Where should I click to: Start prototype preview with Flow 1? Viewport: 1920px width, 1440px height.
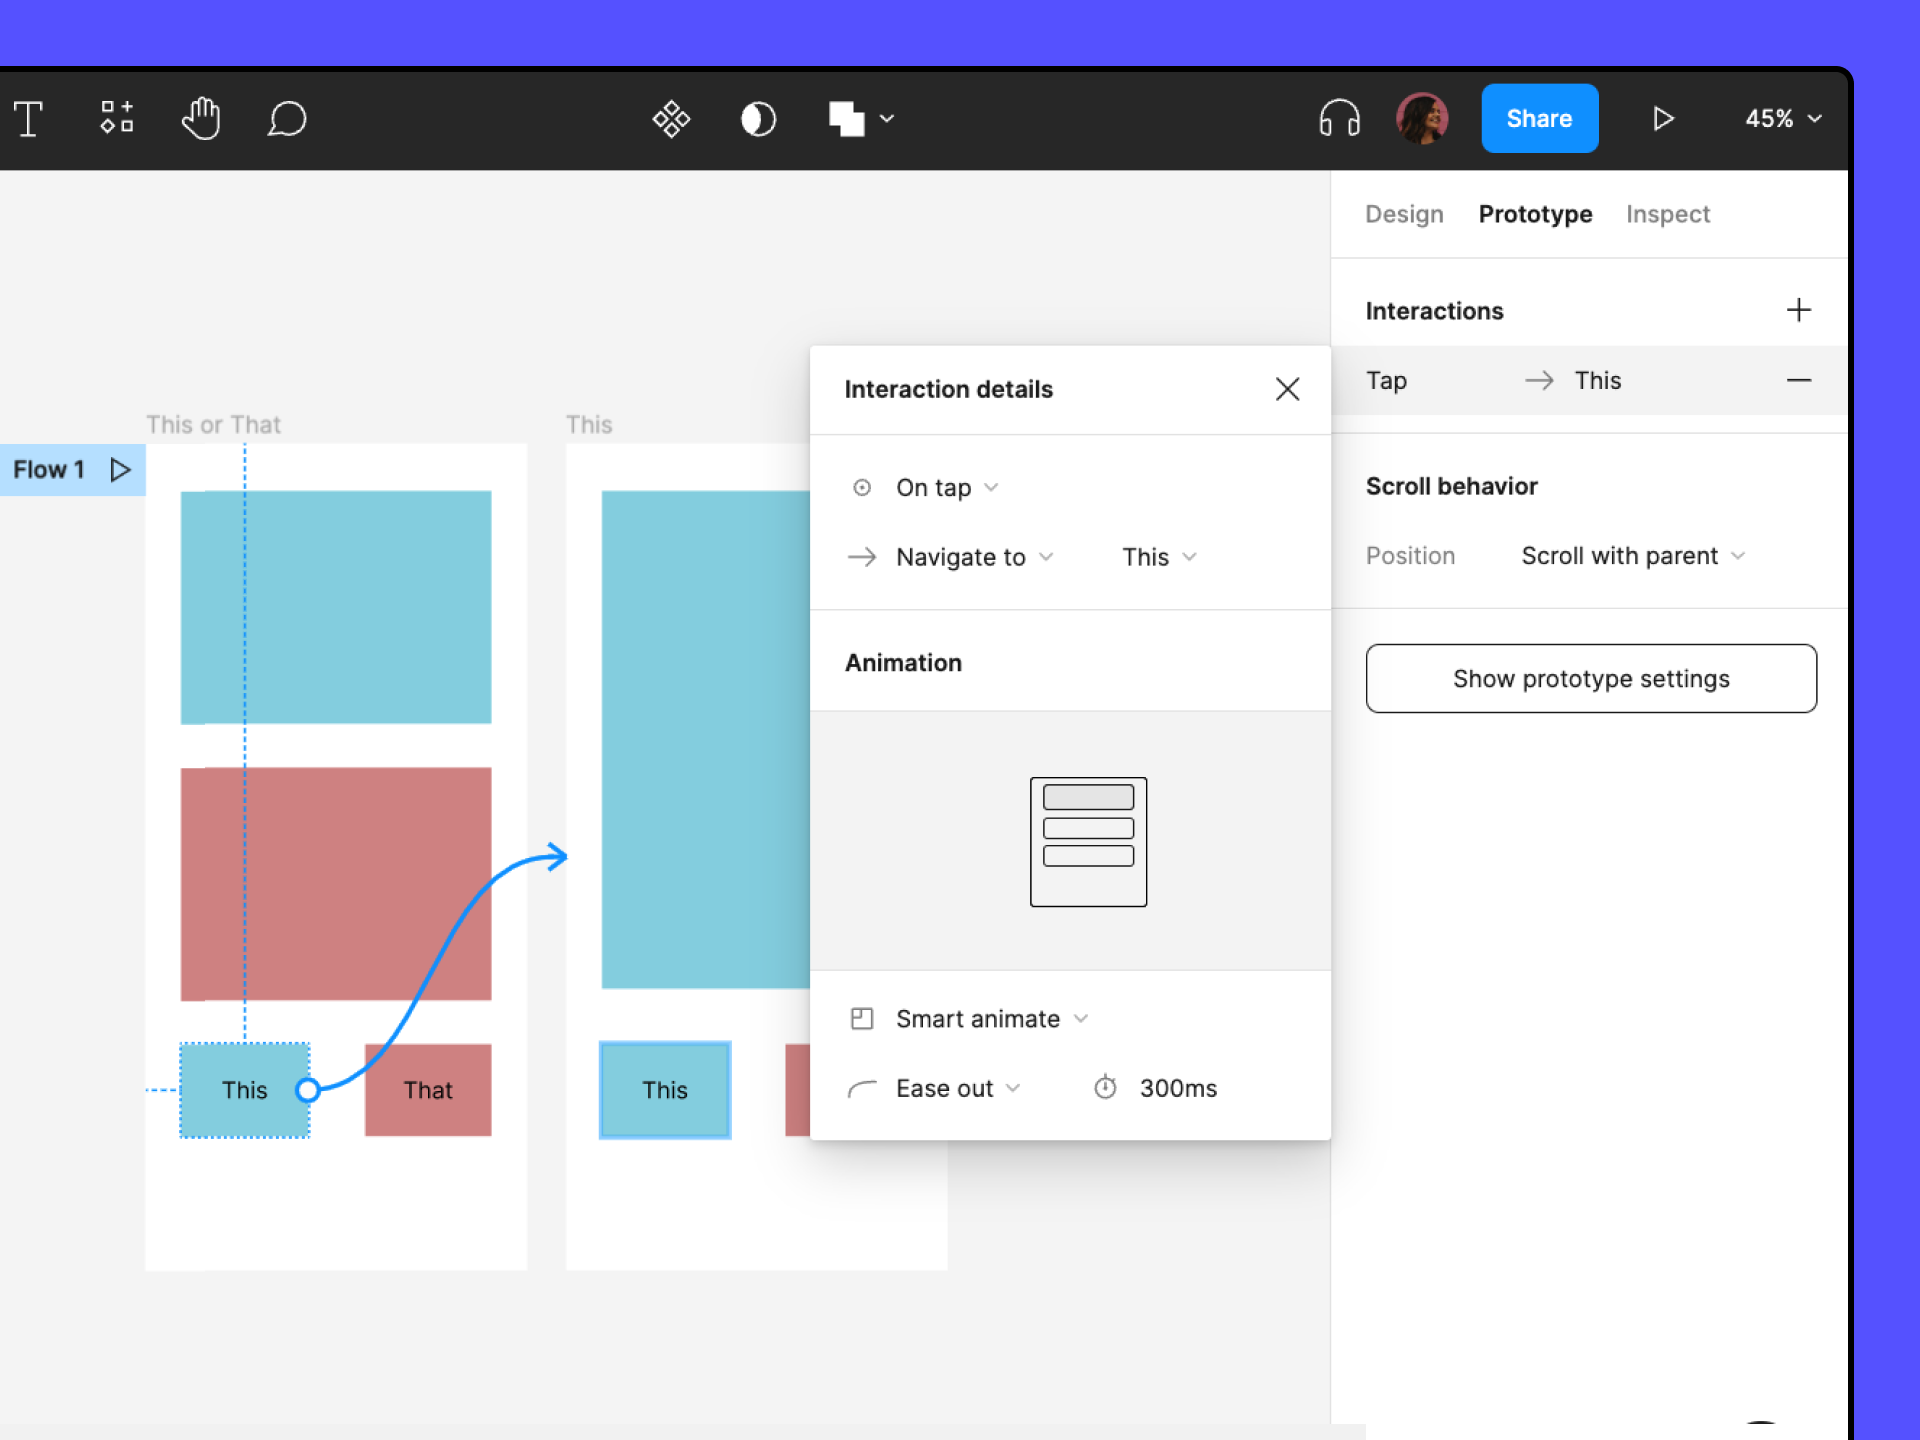[x=116, y=467]
